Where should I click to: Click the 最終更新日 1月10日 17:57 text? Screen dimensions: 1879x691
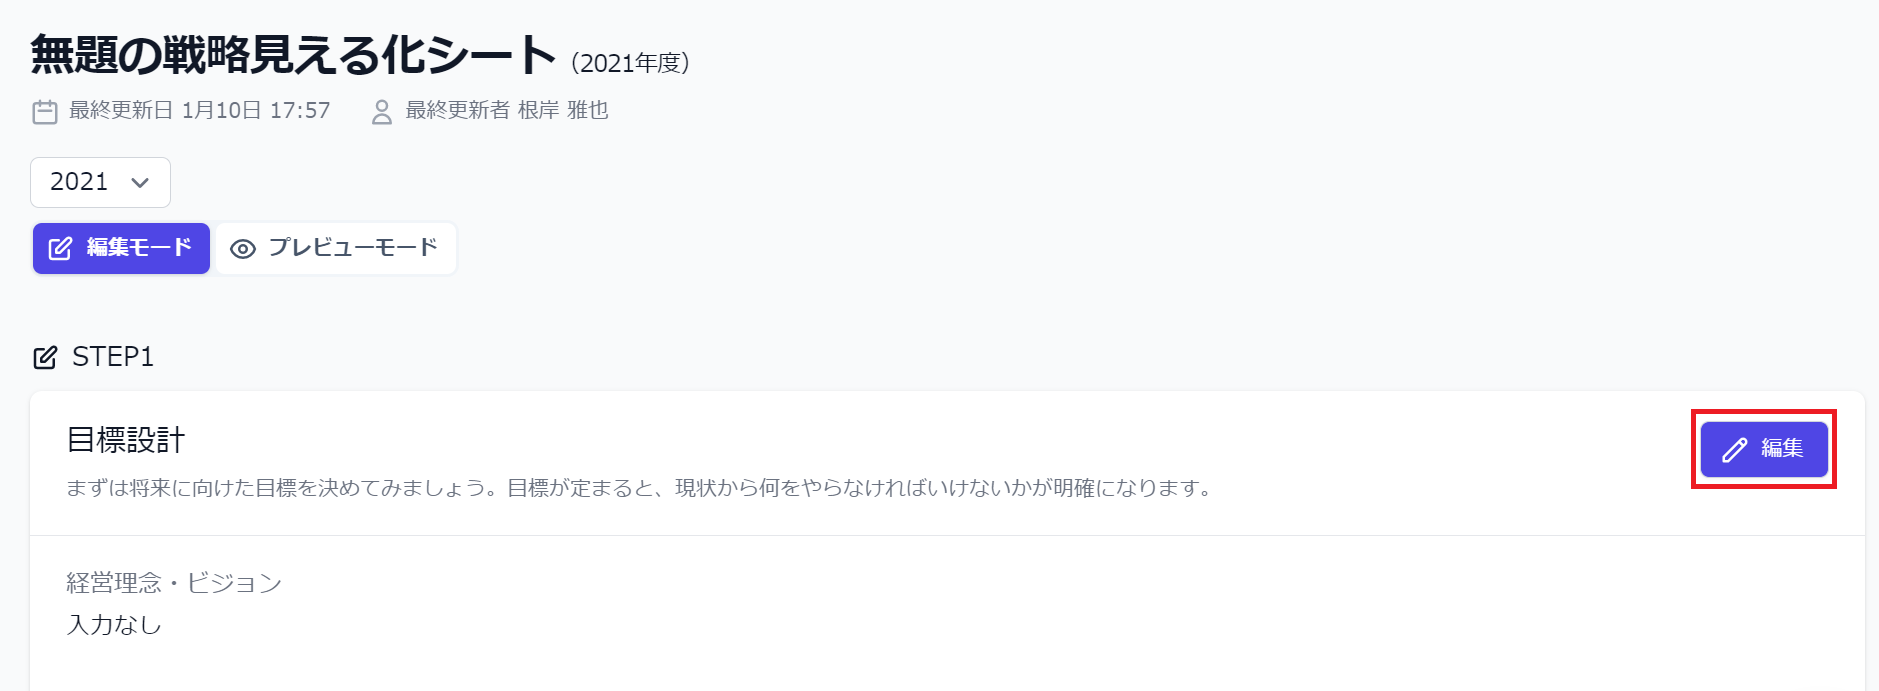(x=200, y=110)
